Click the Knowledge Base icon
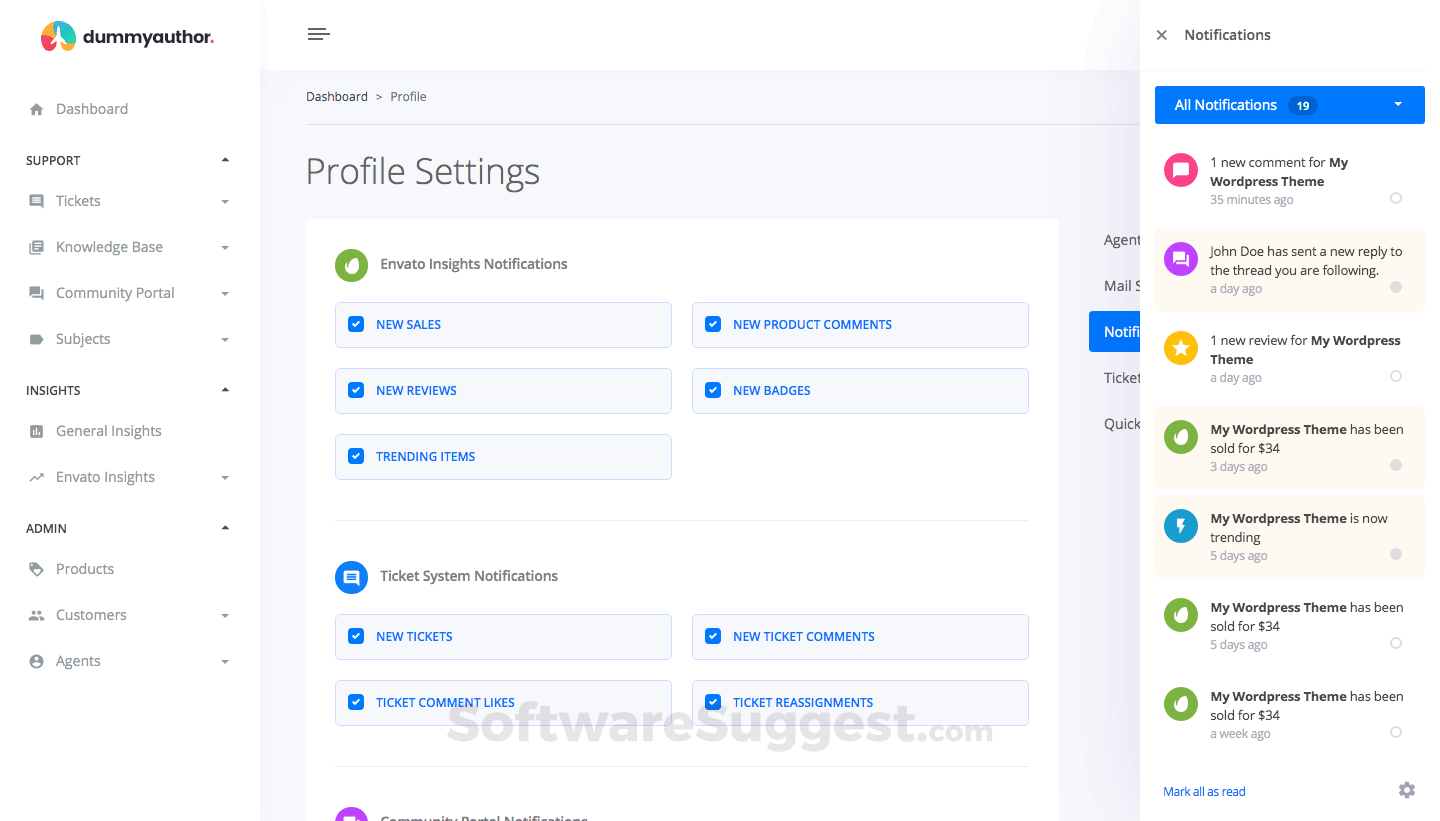Viewport: 1440px width, 821px height. [x=37, y=247]
